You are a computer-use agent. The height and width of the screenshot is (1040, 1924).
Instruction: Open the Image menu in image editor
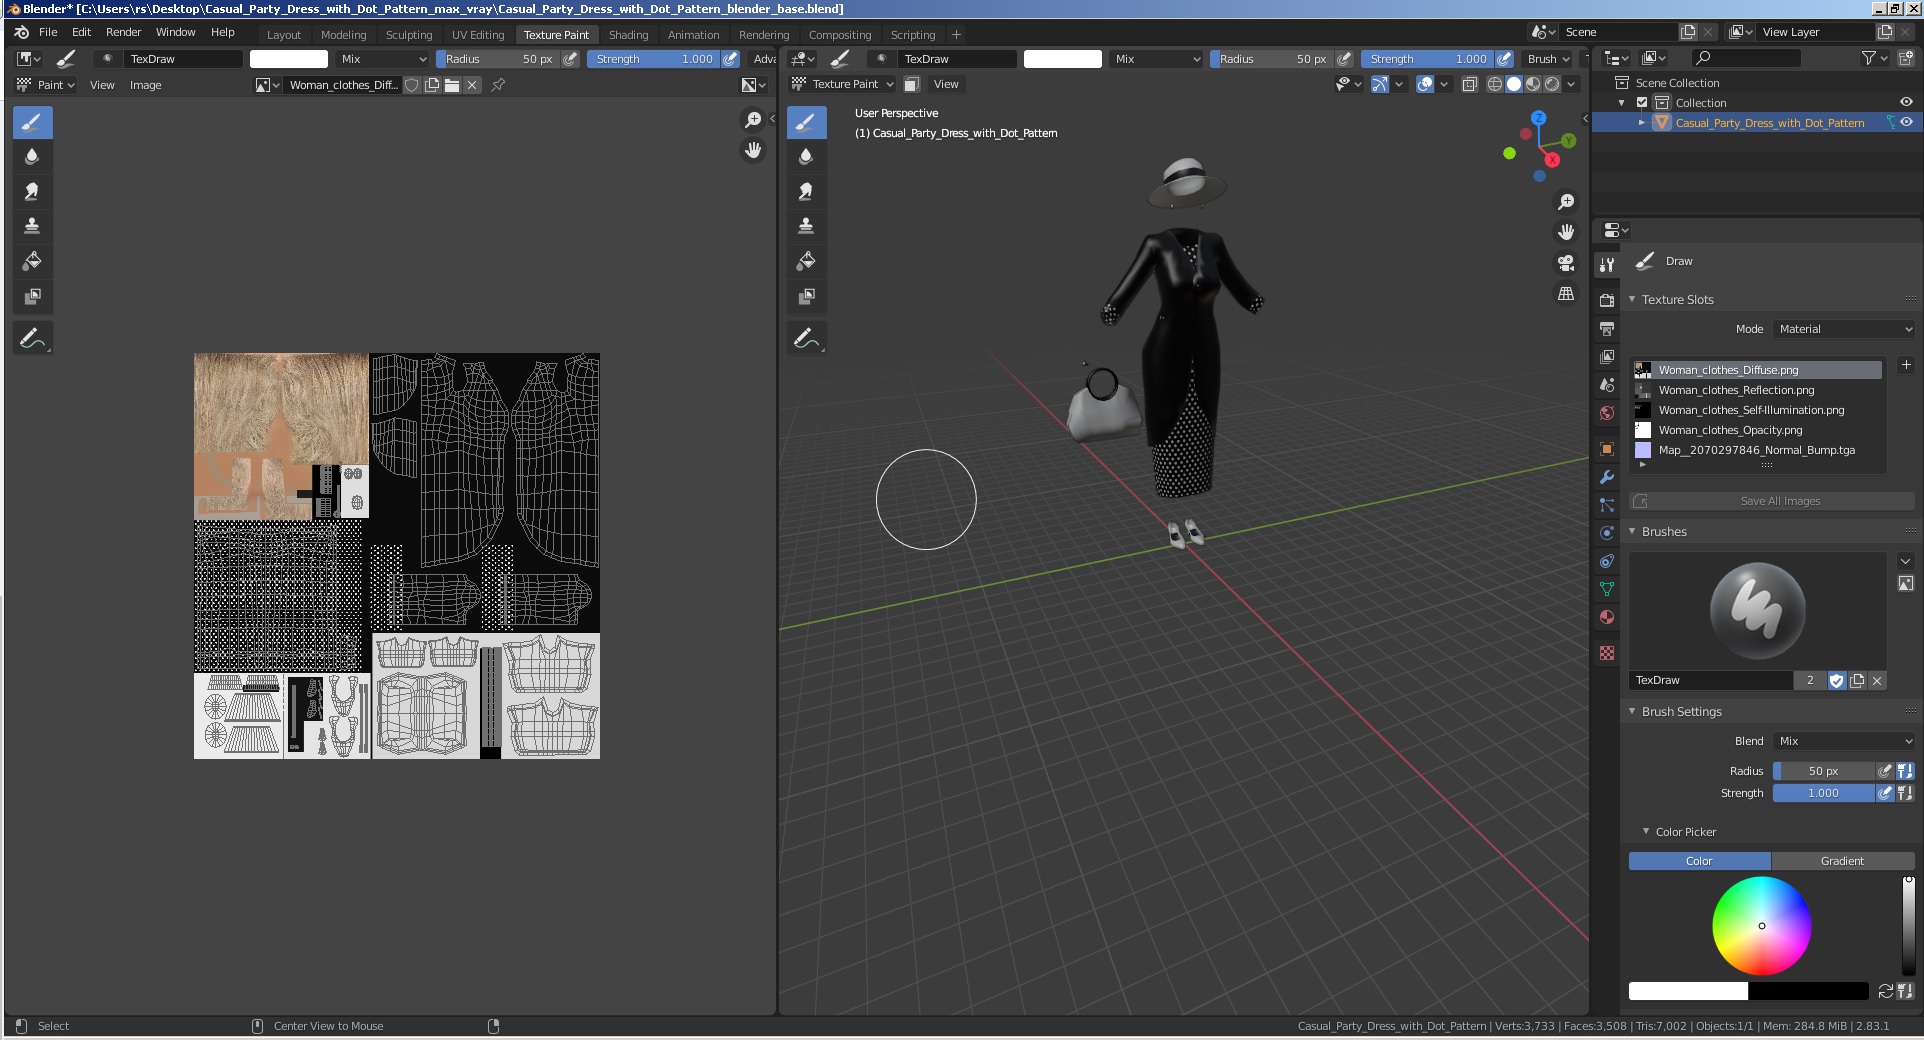point(145,85)
